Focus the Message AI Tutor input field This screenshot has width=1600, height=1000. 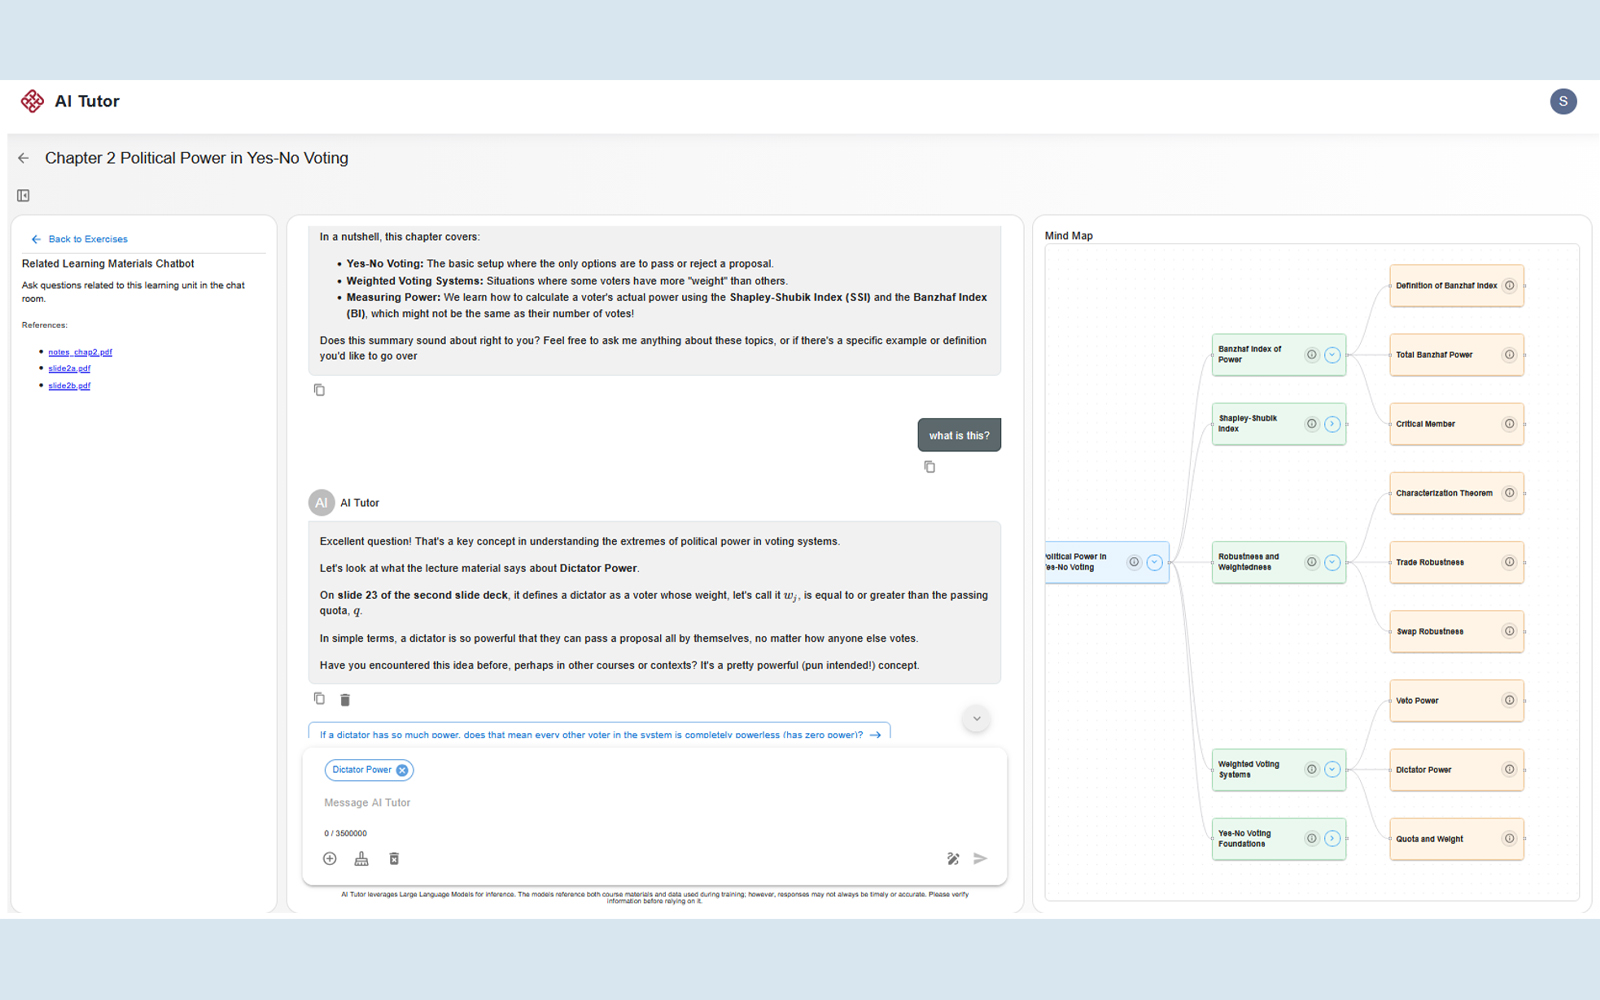coord(655,803)
